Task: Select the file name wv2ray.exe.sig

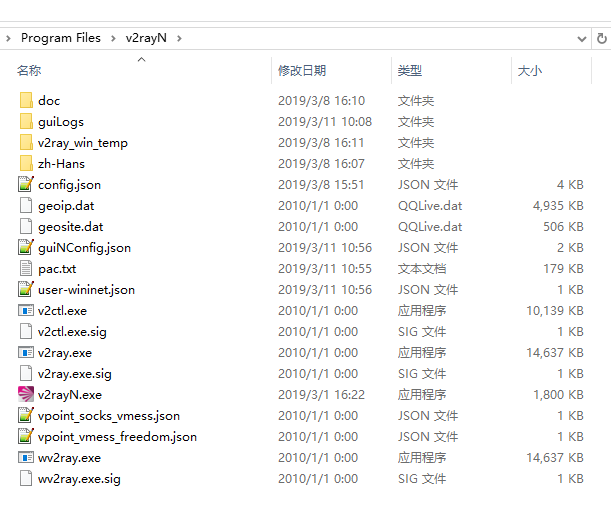Action: click(79, 479)
